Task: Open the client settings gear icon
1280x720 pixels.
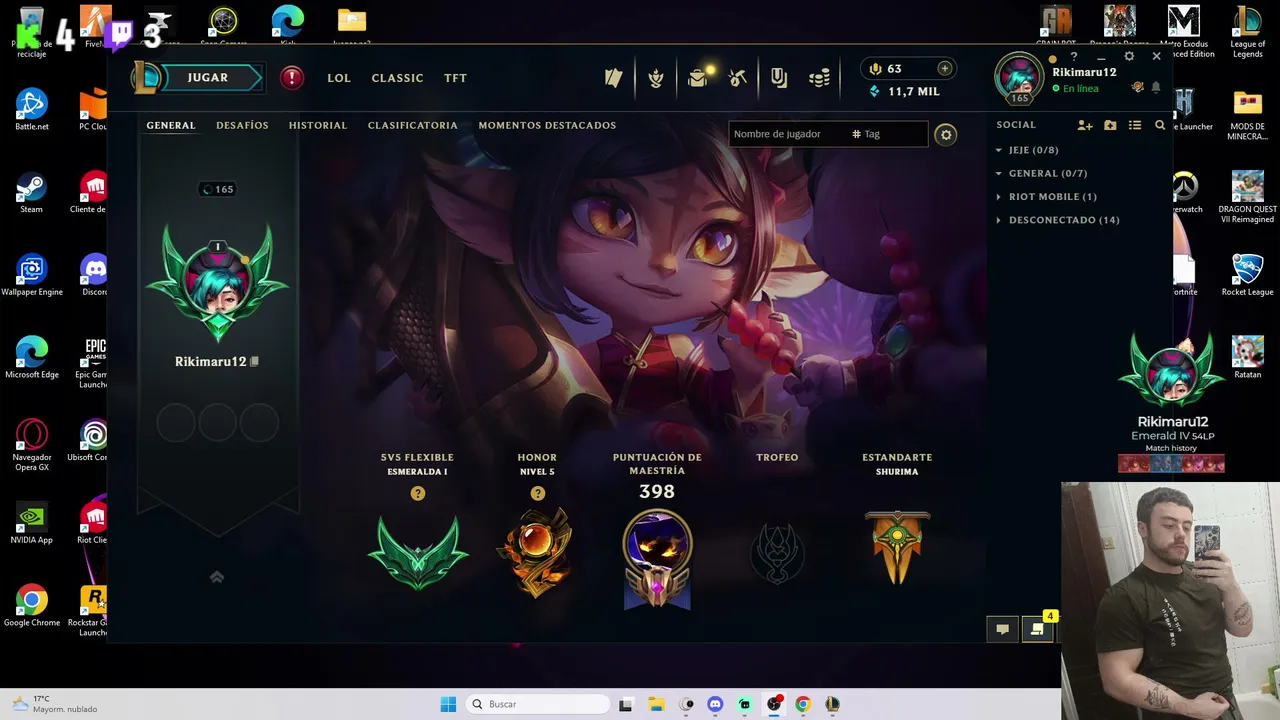Action: pyautogui.click(x=1129, y=57)
